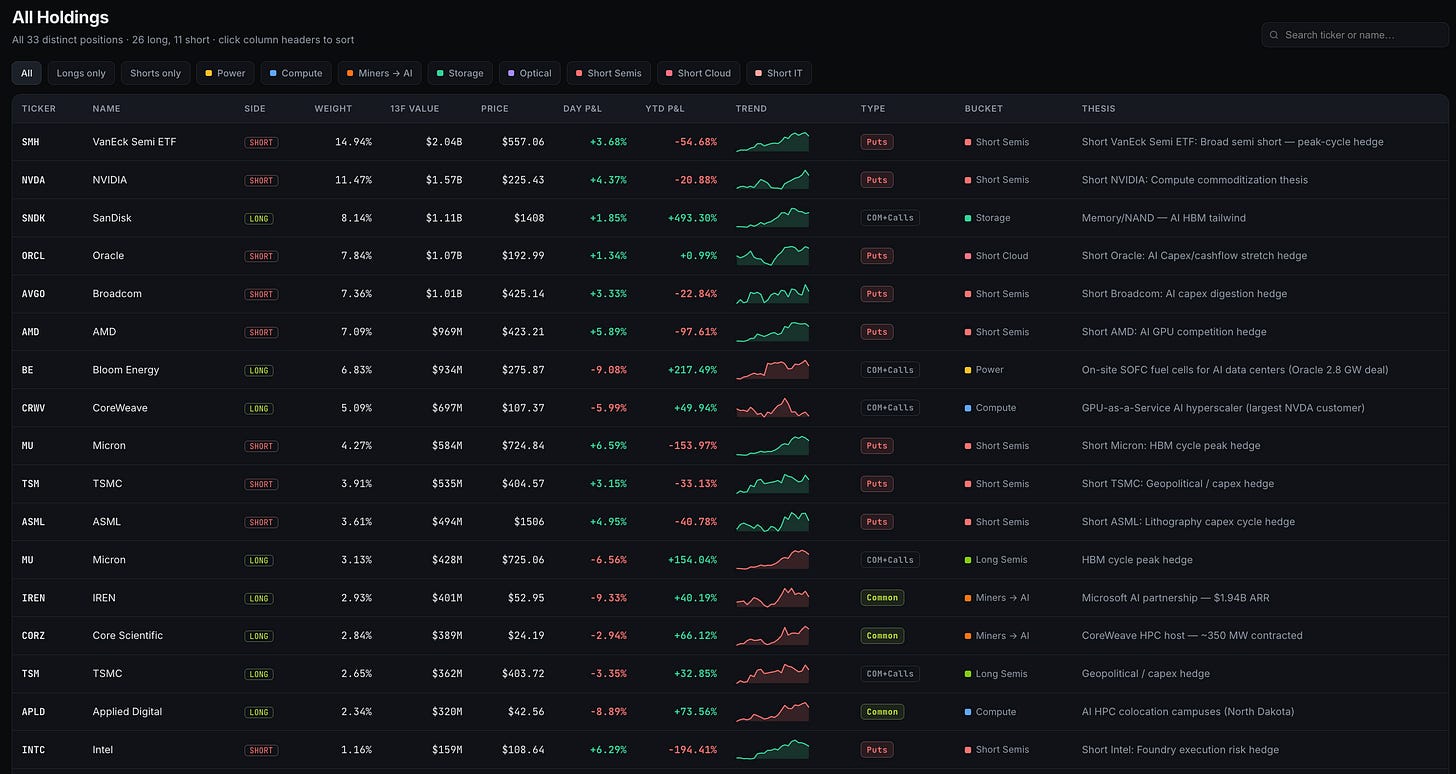Screen dimensions: 1456x774
Task: Sort by DAY P&L column header
Action: [x=584, y=108]
